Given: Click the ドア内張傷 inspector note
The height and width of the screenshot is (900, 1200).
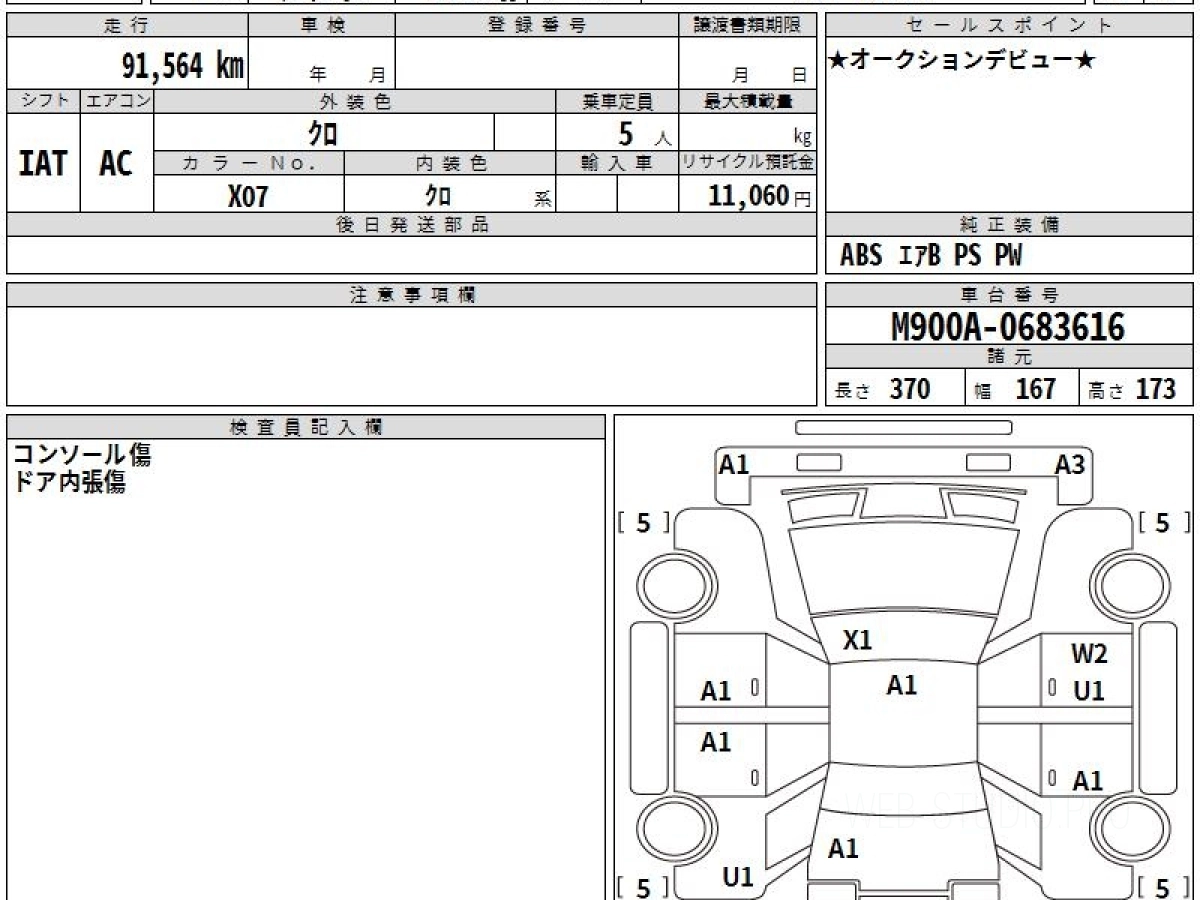Looking at the screenshot, I should pos(68,483).
